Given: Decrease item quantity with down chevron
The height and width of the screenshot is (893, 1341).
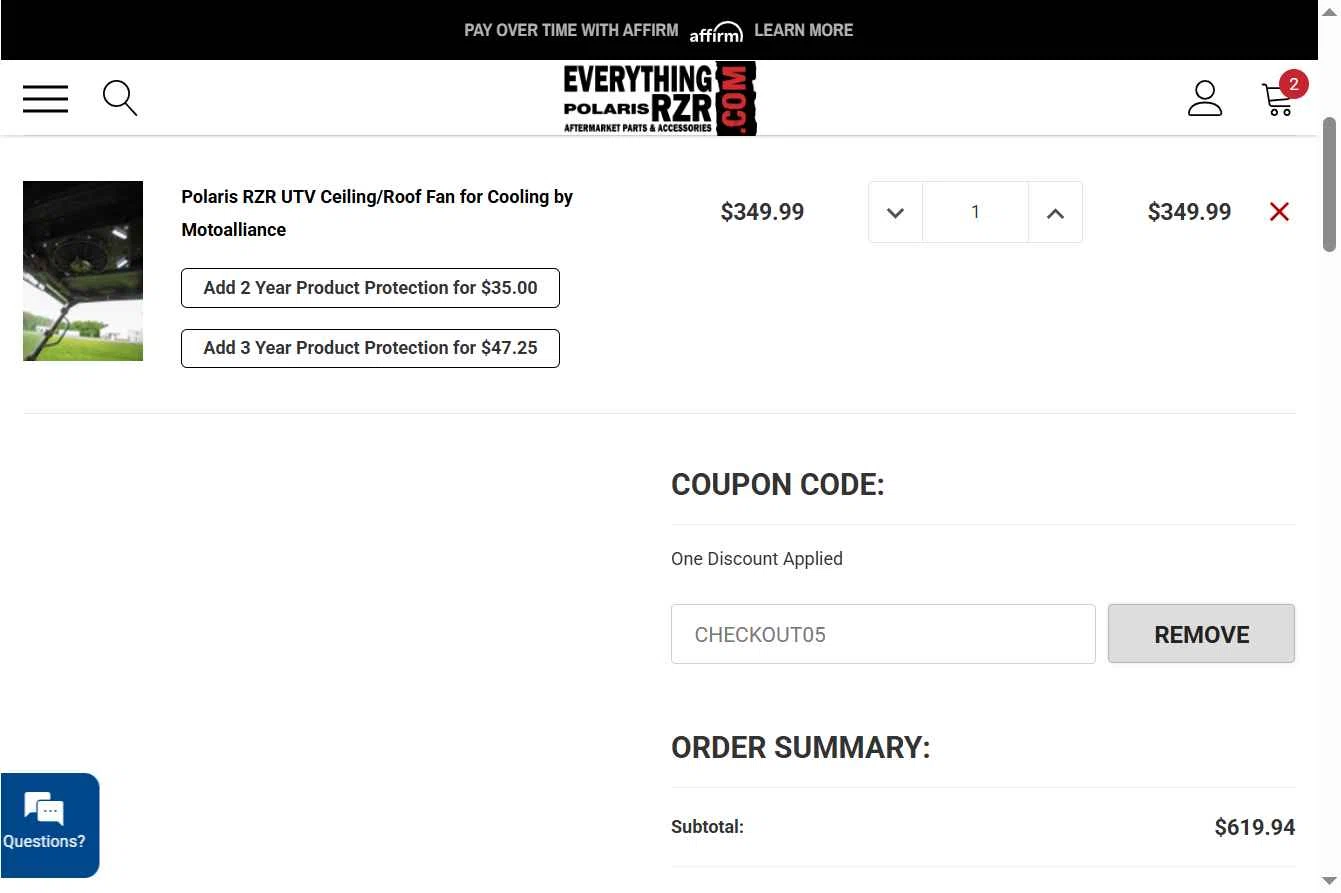Looking at the screenshot, I should point(895,212).
